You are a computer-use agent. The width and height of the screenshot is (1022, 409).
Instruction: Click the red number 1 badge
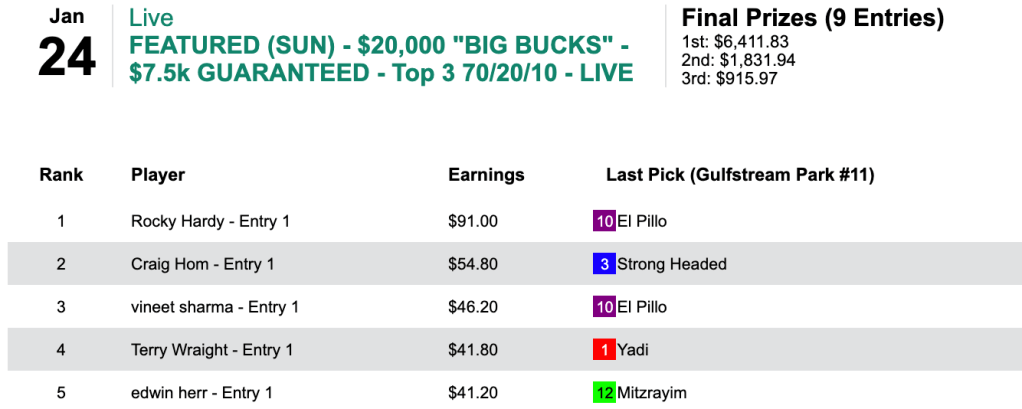pos(604,350)
